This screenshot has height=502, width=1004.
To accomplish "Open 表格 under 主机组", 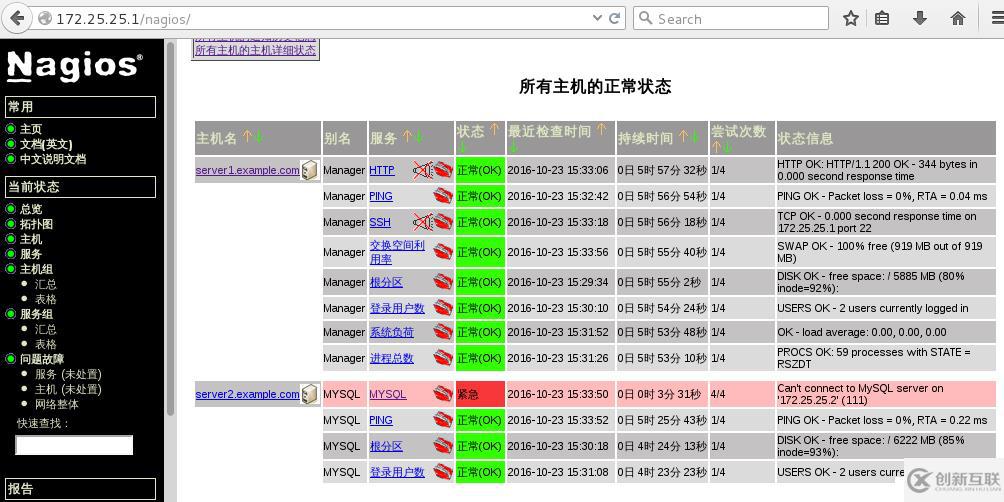I will [45, 299].
